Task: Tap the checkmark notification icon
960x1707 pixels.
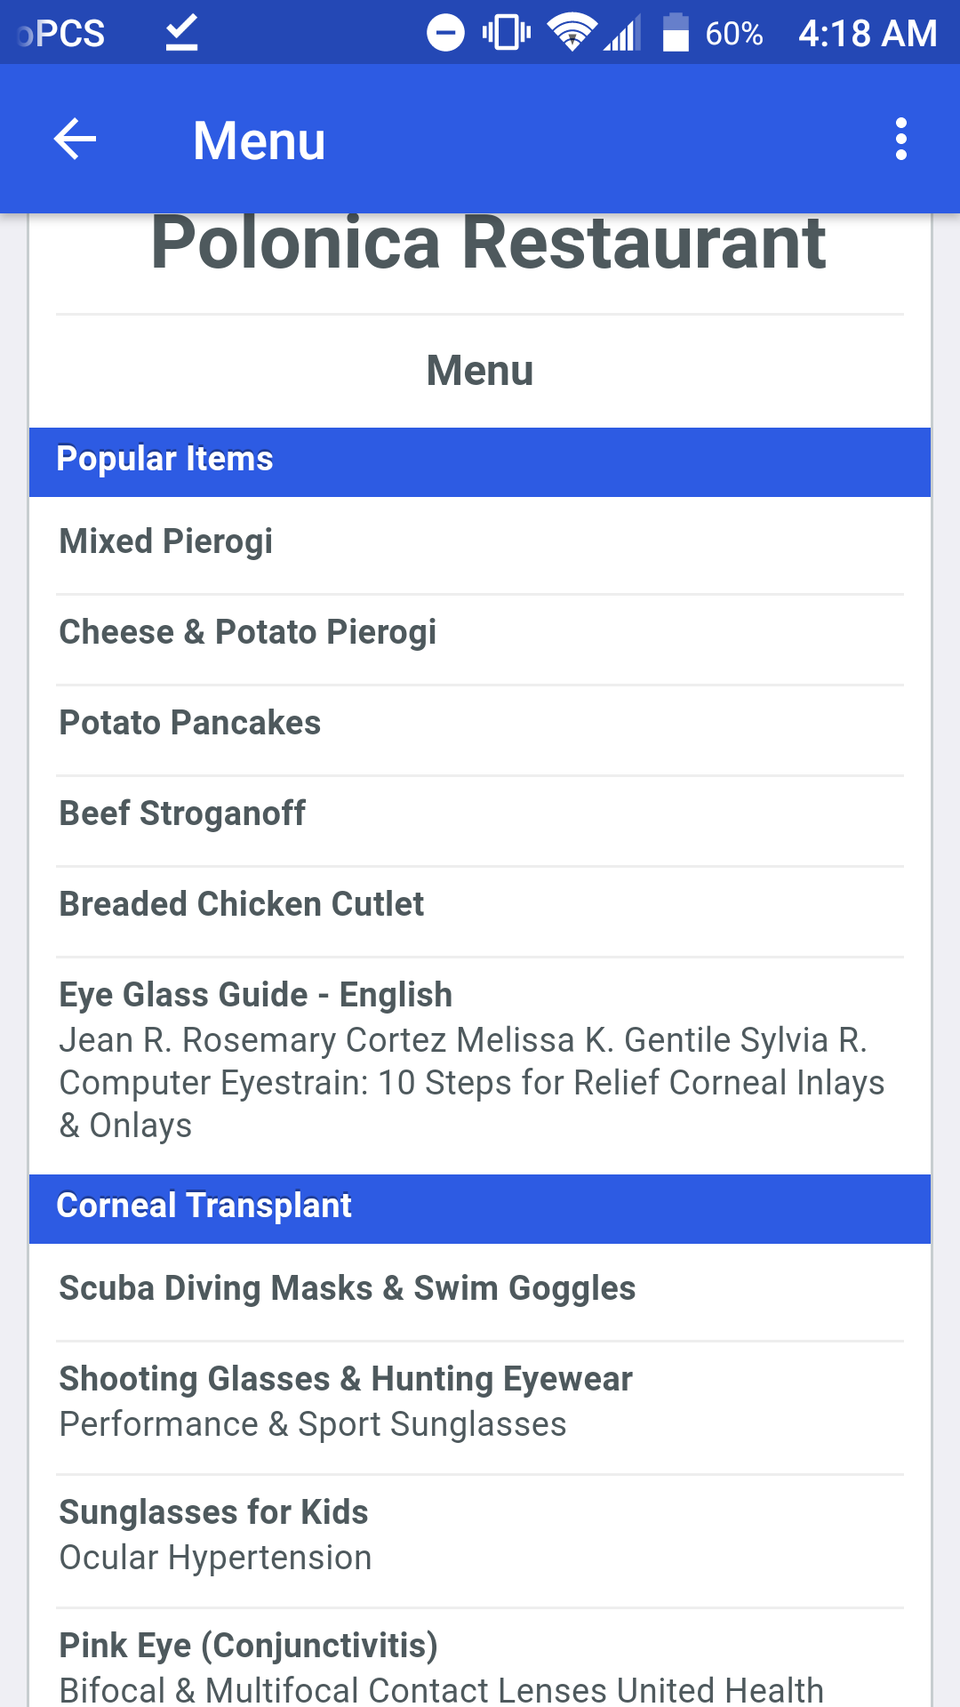Action: point(181,33)
